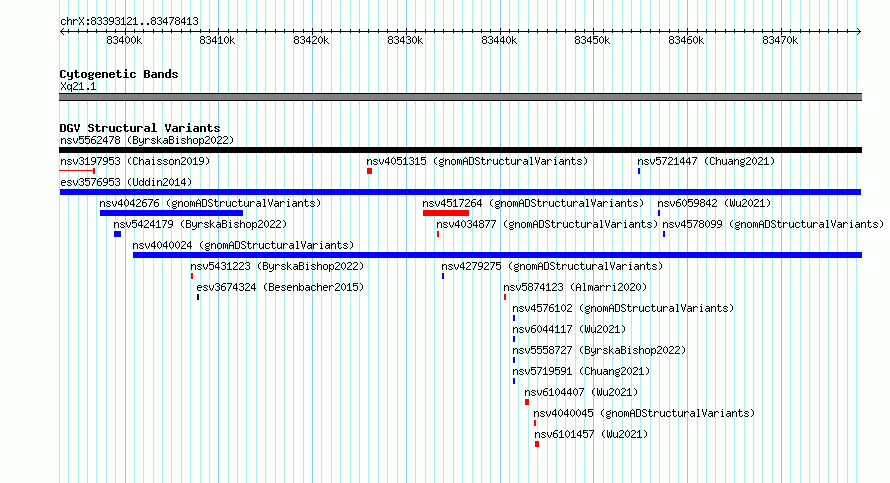Open nsv5424179 (ByrskaBishop2022) label
This screenshot has height=483, width=890.
point(200,224)
